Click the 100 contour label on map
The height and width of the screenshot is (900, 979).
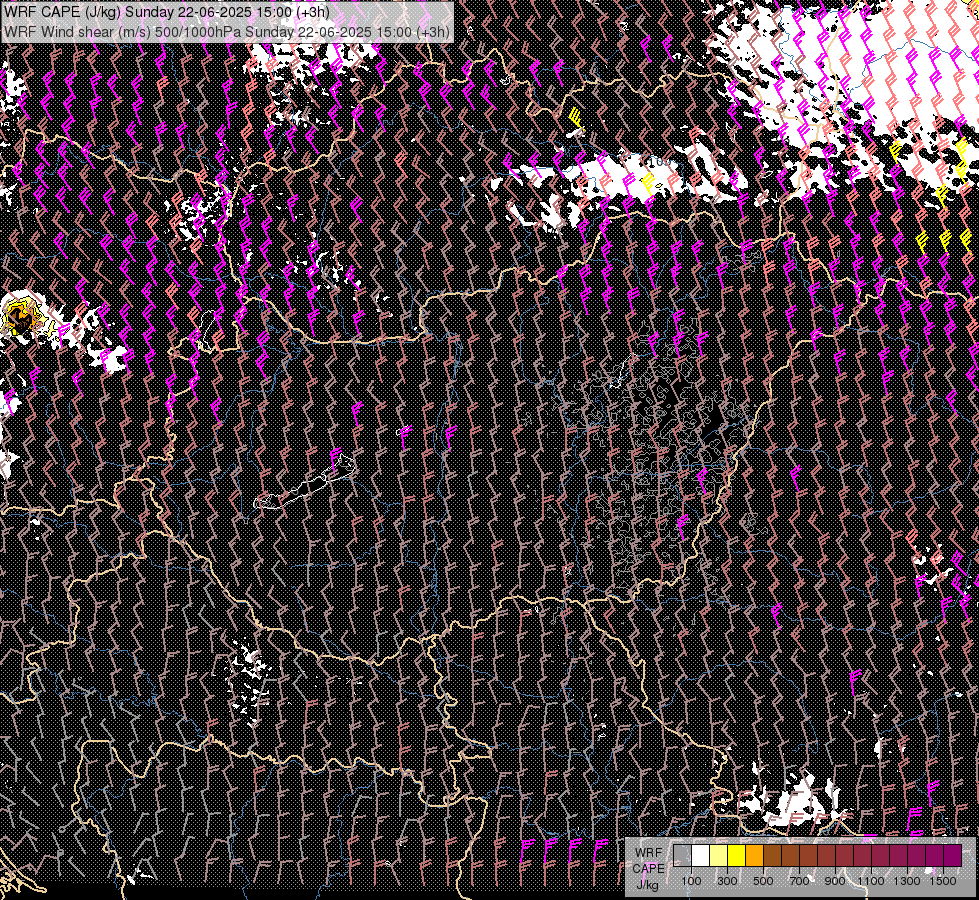[659, 162]
